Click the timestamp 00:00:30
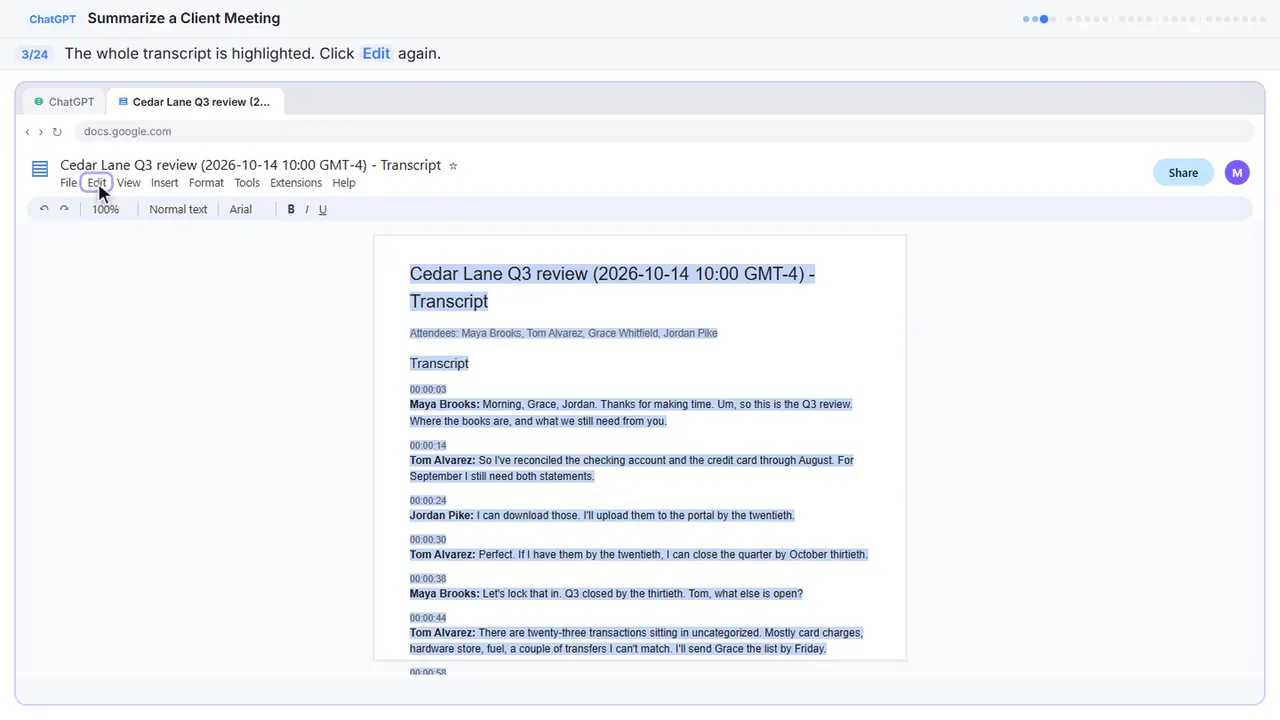Image resolution: width=1280 pixels, height=720 pixels. tap(428, 540)
